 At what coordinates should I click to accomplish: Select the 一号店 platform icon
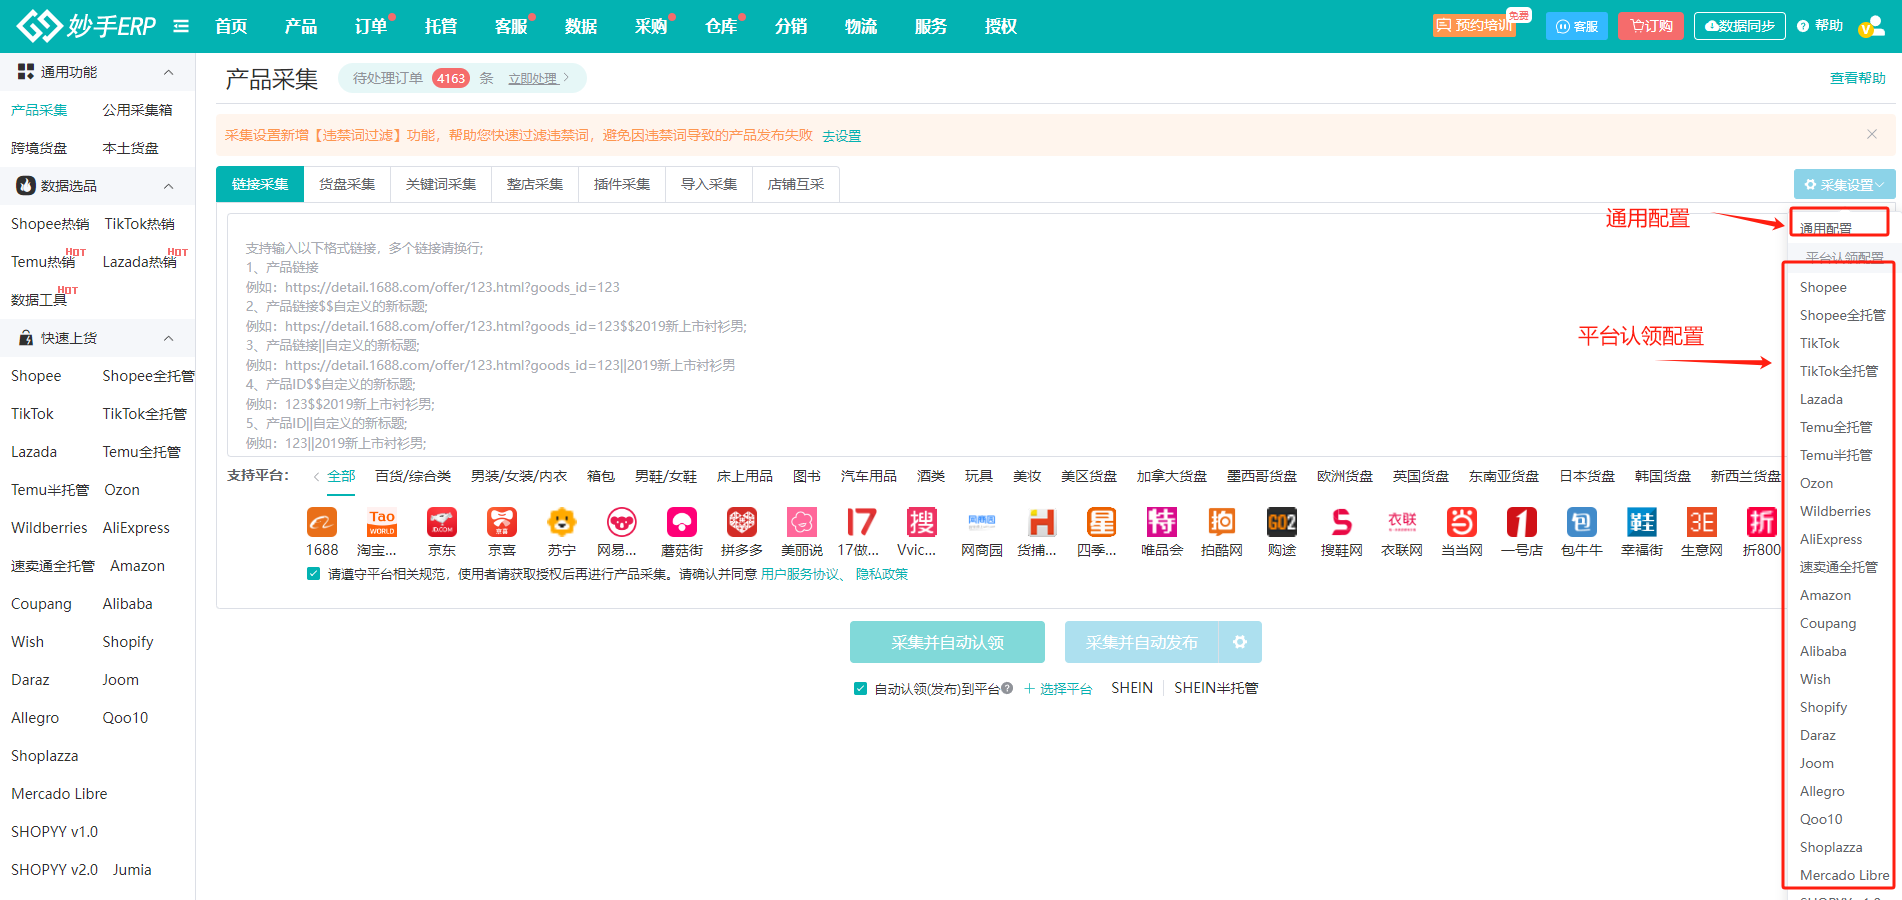1522,522
